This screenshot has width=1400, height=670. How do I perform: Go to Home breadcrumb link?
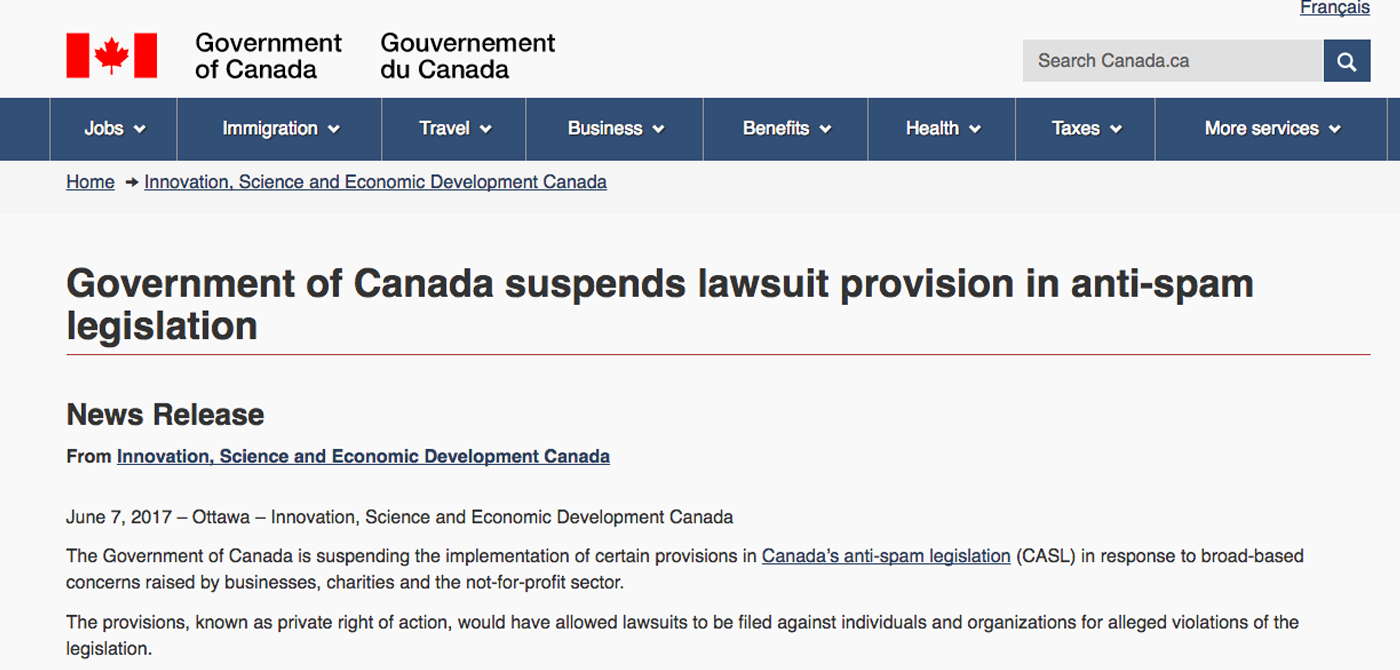pyautogui.click(x=90, y=182)
